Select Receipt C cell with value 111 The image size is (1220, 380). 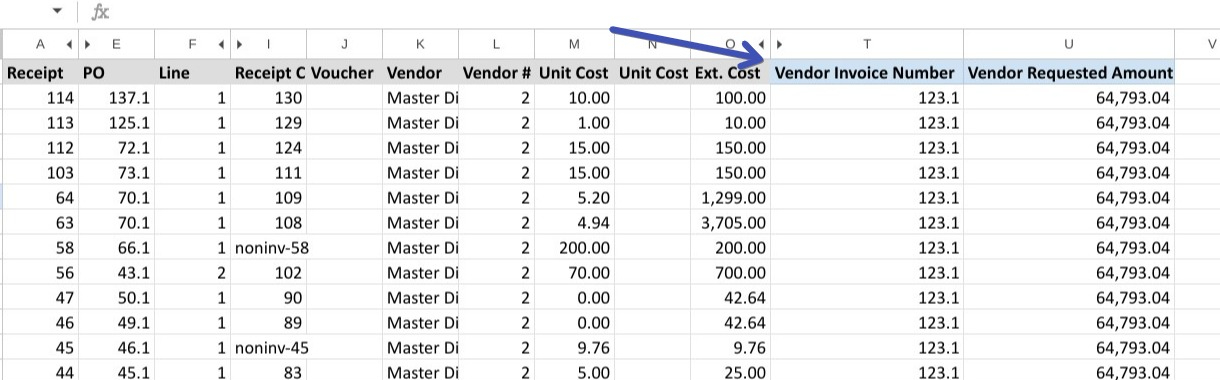269,173
